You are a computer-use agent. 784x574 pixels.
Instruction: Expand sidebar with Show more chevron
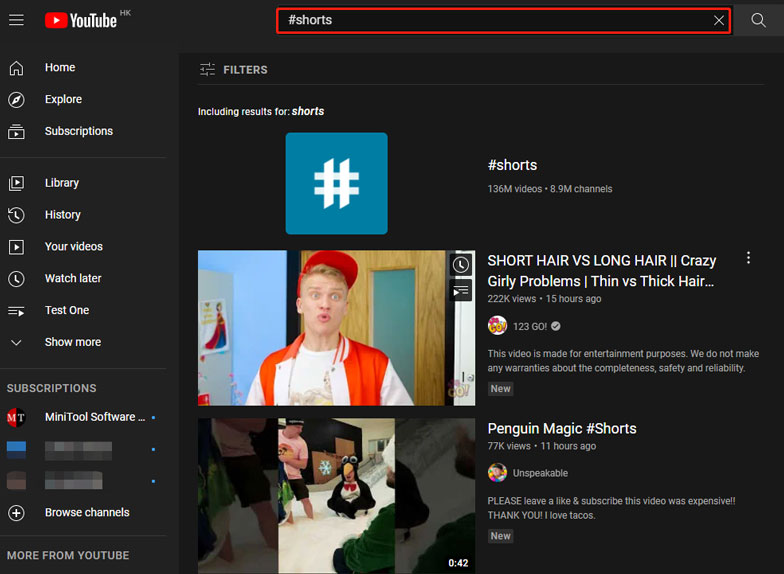[x=16, y=342]
